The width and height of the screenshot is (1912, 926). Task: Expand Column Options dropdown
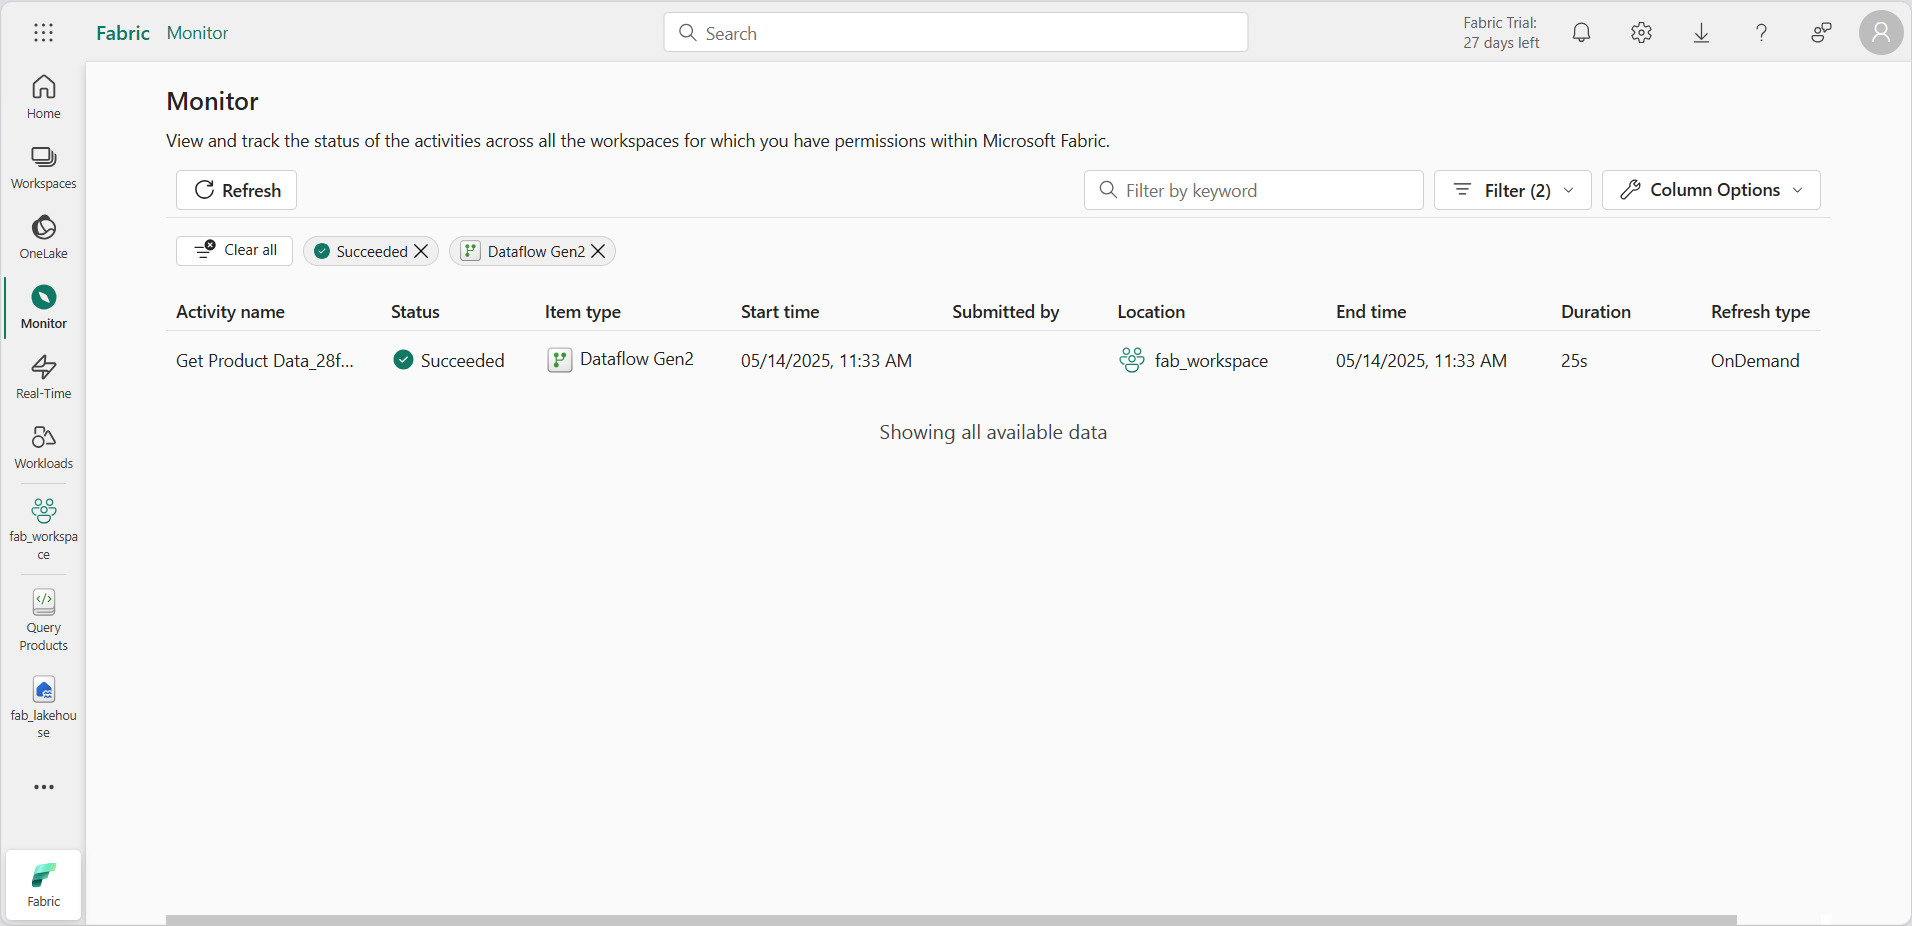click(1711, 190)
